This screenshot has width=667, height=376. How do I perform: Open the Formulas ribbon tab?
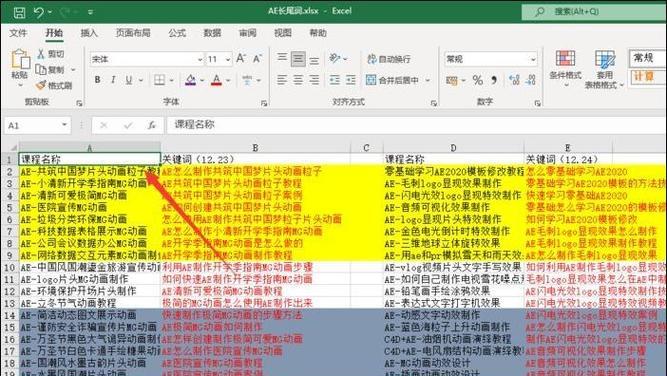pos(177,33)
